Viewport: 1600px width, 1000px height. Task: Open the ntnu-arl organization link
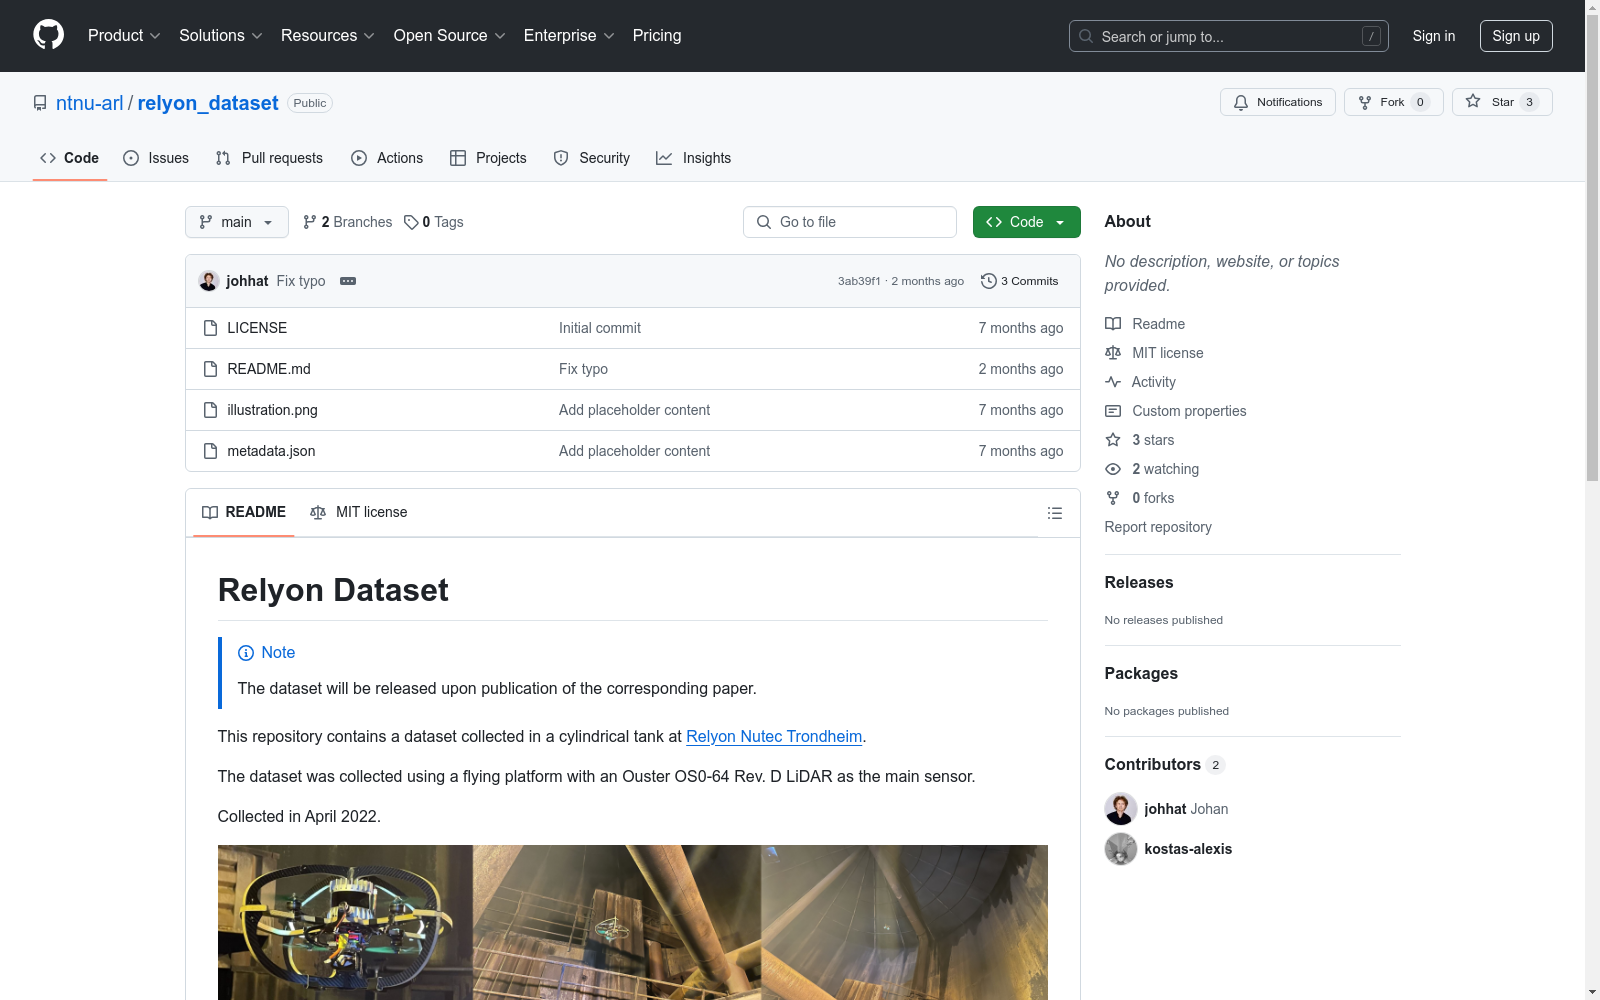[90, 103]
